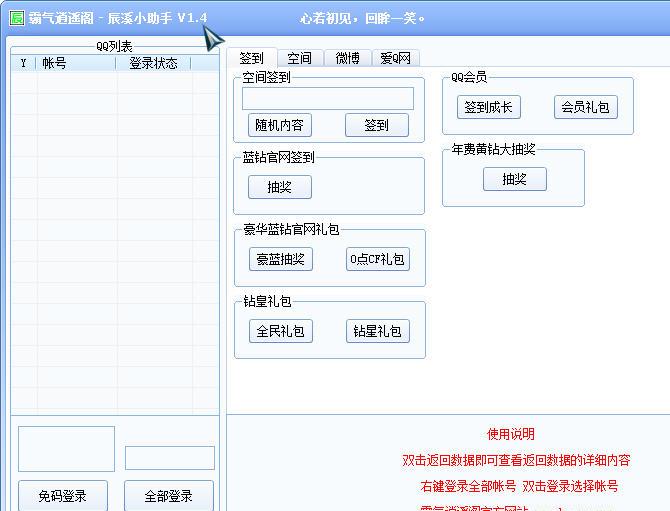
Task: Open the 空间 tab
Action: [299, 58]
